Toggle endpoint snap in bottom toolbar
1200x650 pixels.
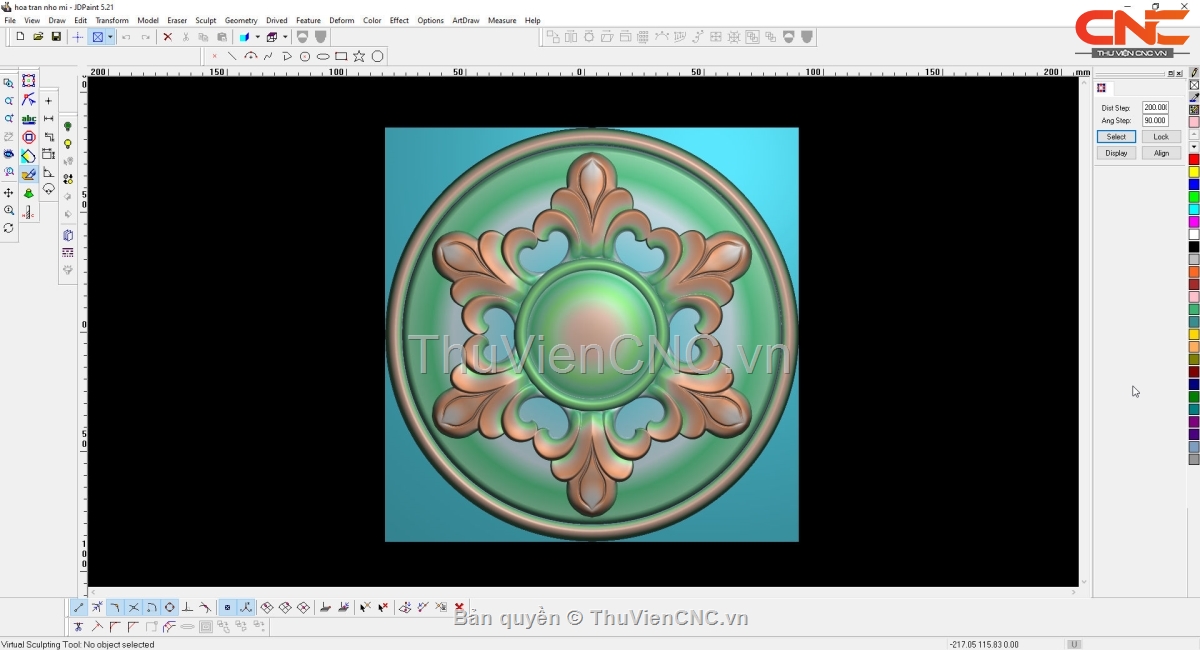[x=78, y=607]
